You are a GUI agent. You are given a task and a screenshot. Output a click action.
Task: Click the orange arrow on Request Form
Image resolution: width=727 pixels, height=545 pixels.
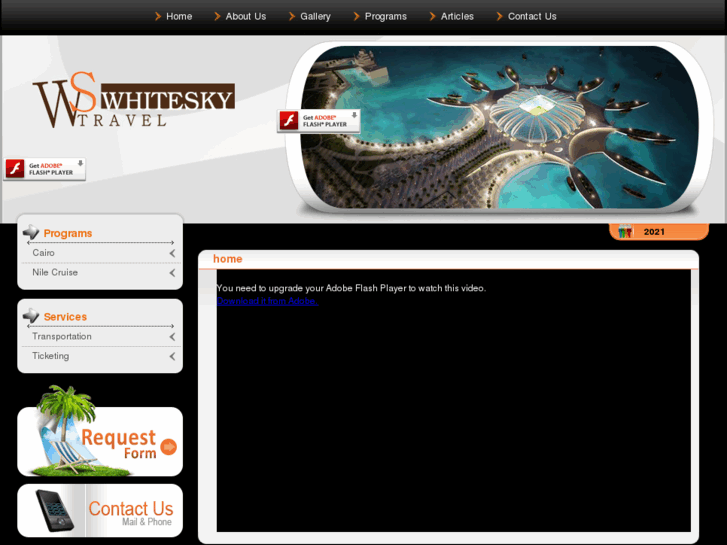pyautogui.click(x=169, y=447)
